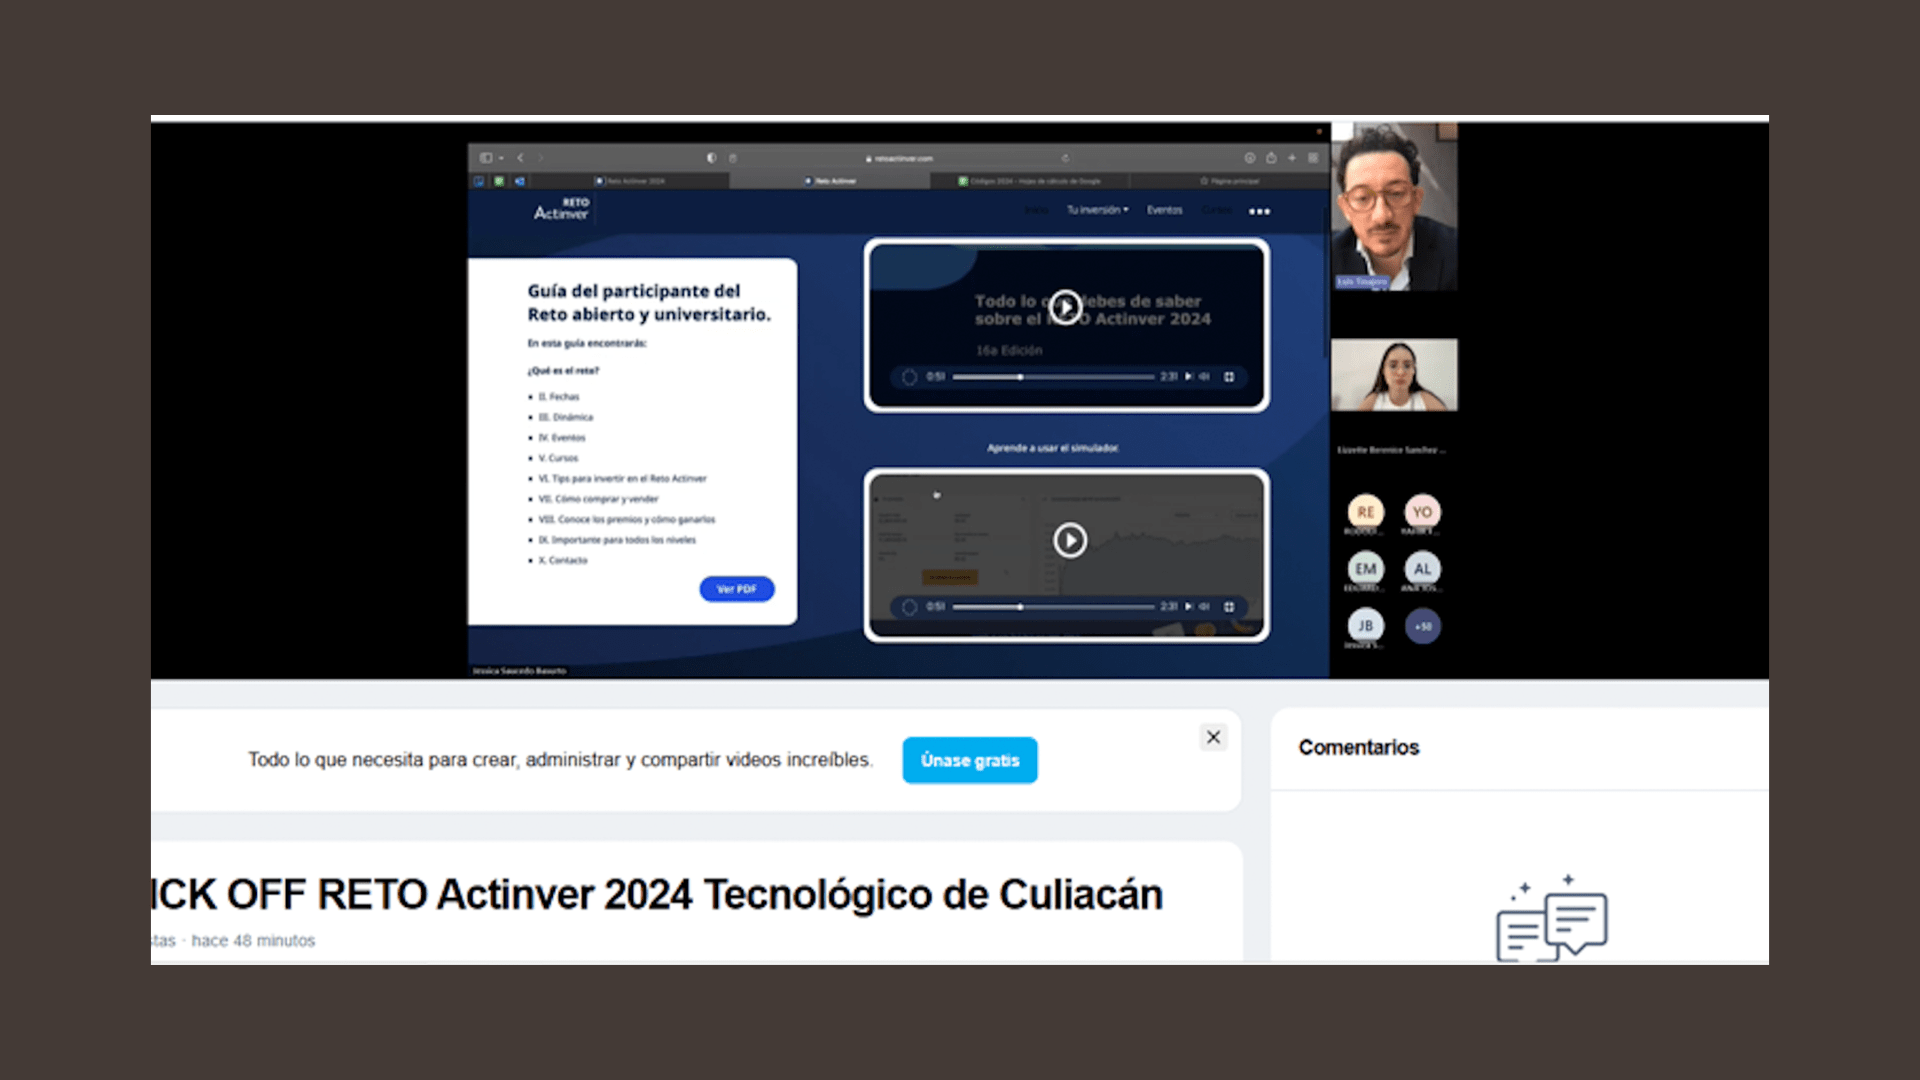Click the play button on bottom video
Screen dimensions: 1920x1080
point(1068,539)
